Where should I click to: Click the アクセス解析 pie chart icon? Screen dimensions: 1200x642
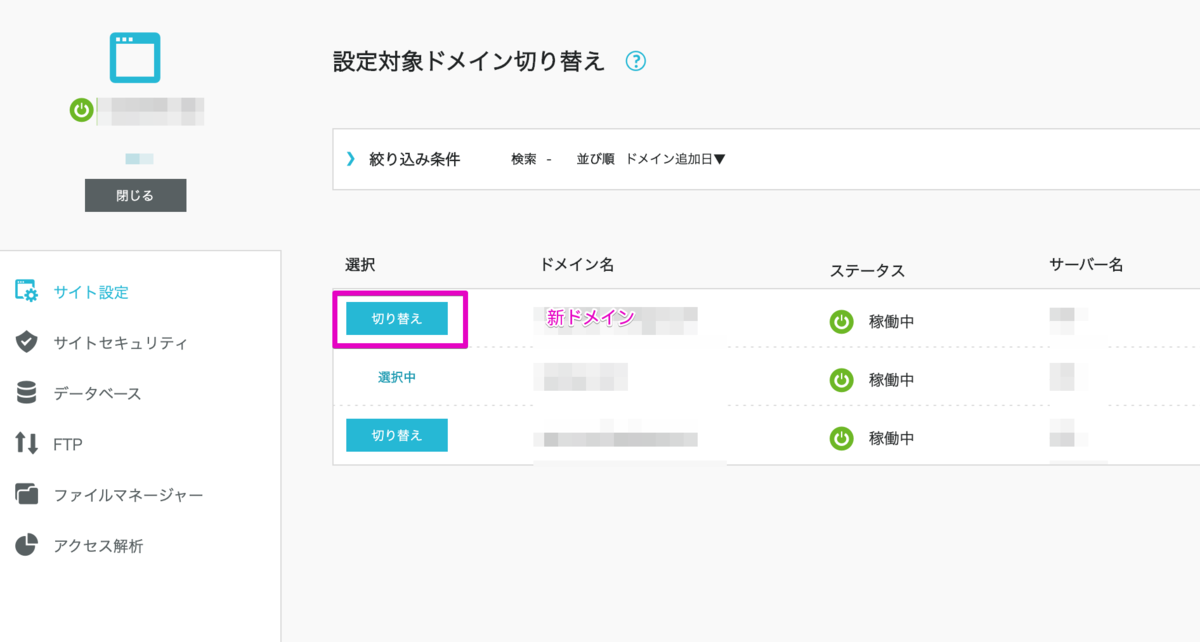[x=27, y=545]
